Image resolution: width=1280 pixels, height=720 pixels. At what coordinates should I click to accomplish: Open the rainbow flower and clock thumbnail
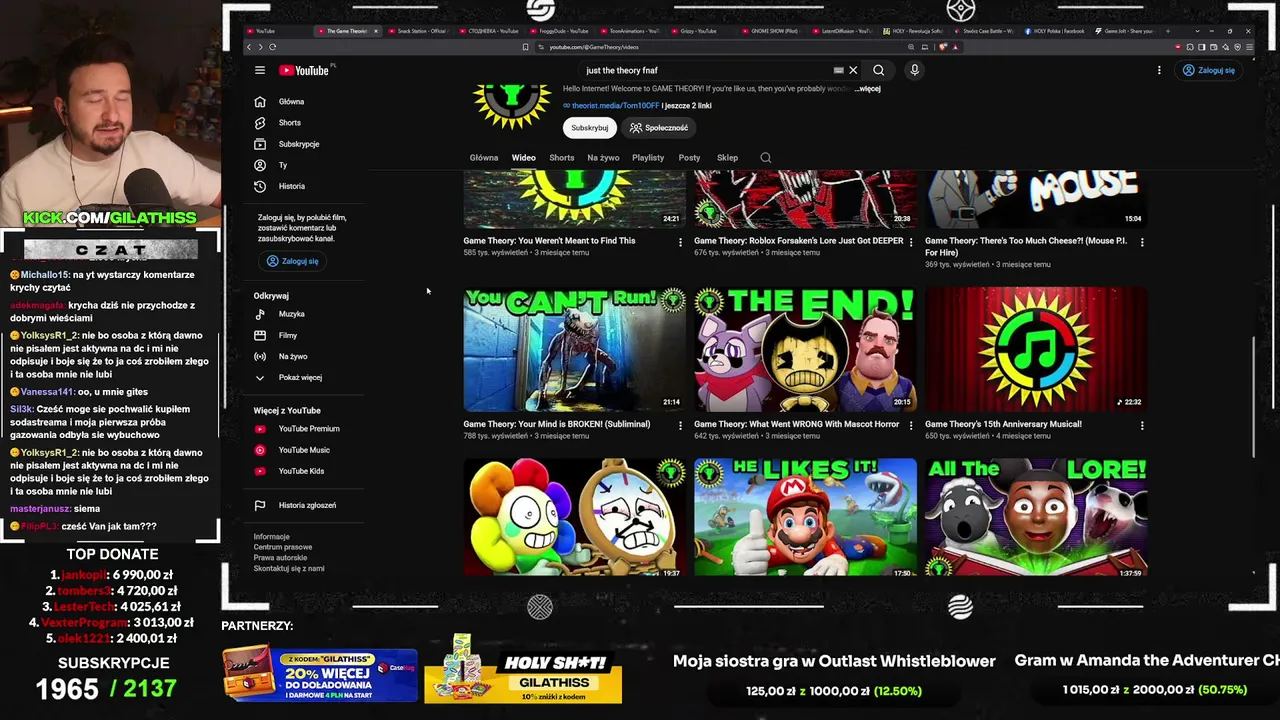click(575, 517)
